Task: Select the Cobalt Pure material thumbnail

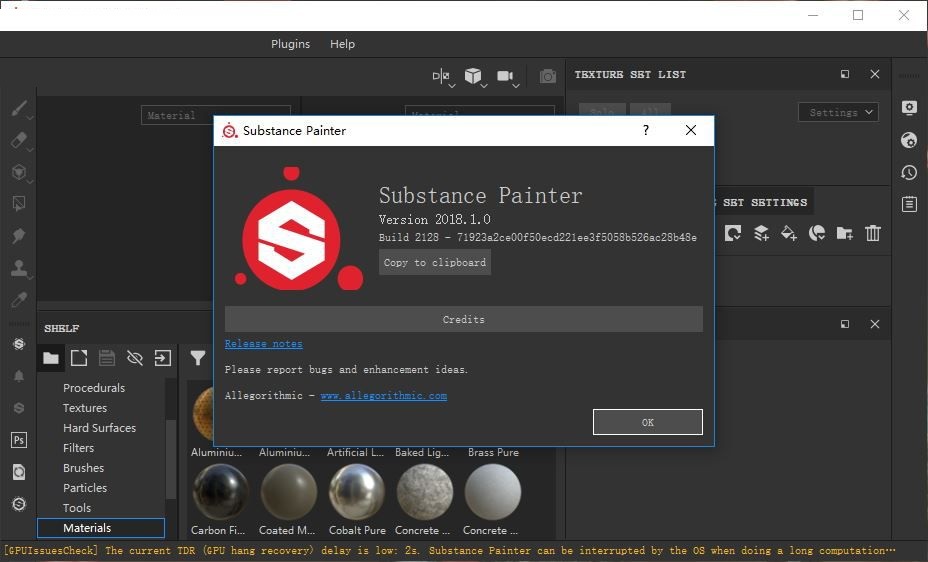Action: (x=356, y=492)
